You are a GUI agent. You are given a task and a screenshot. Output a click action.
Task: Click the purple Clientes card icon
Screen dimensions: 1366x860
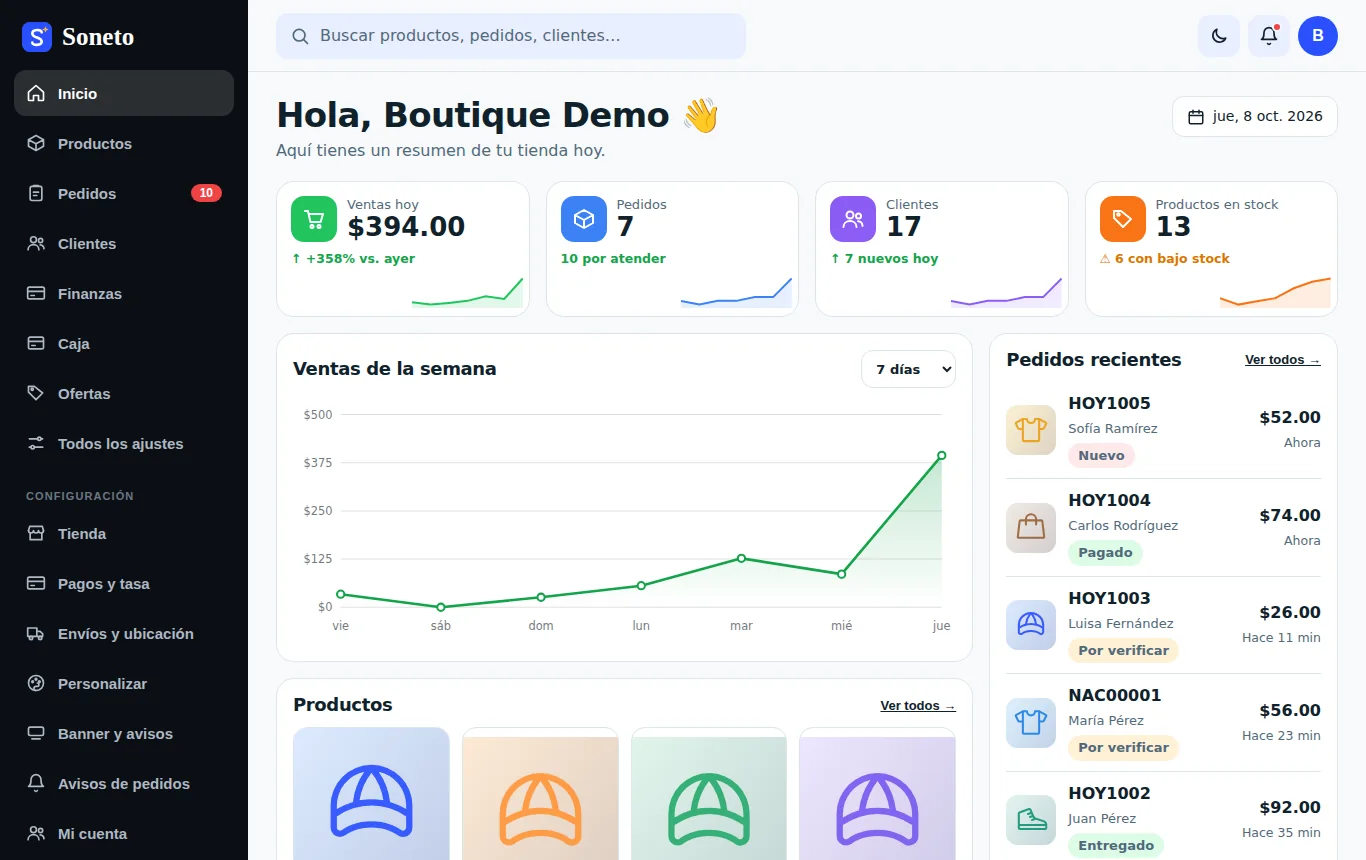tap(853, 219)
